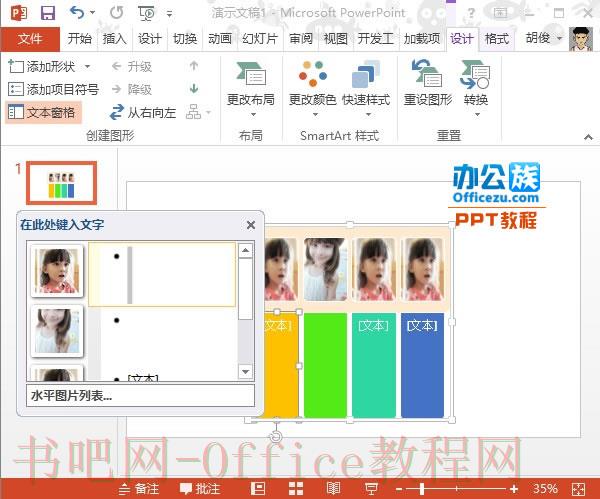
Task: Click 重设图形 reset graphic
Action: 428,84
